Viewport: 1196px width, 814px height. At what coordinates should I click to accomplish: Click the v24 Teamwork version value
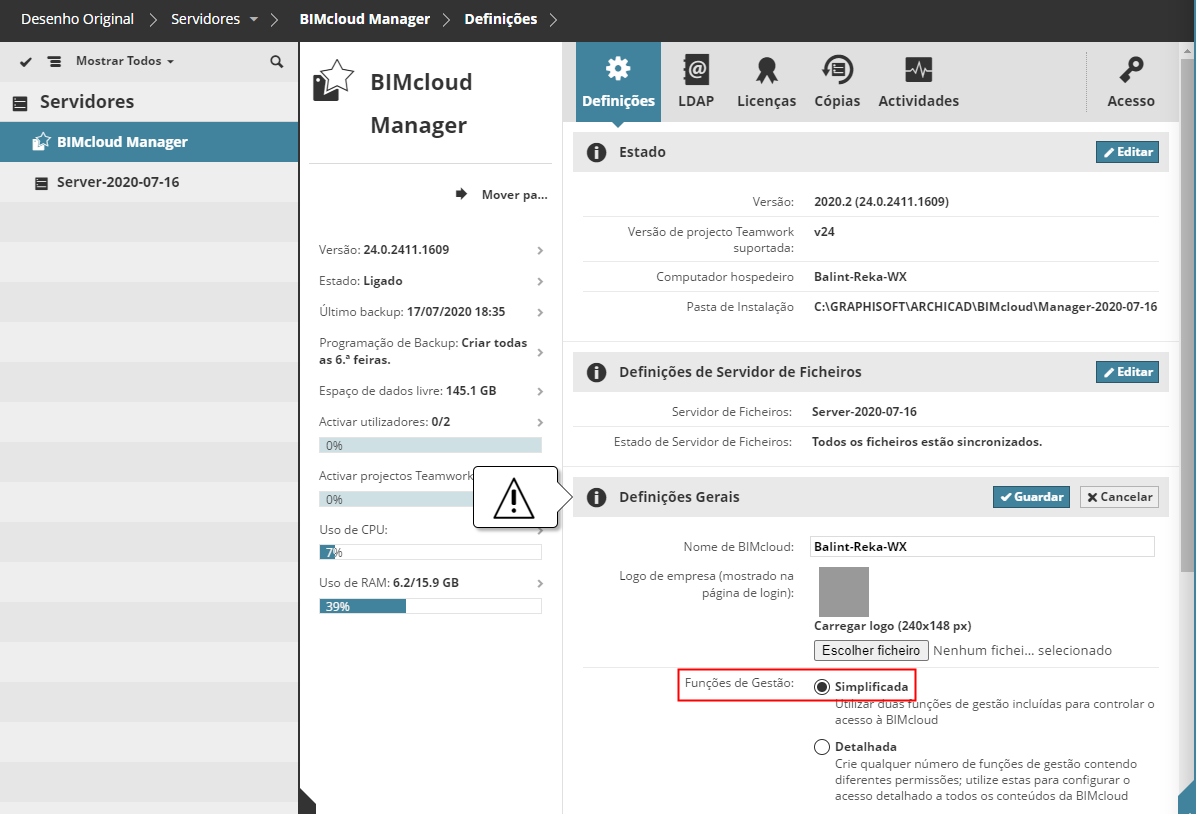click(824, 232)
